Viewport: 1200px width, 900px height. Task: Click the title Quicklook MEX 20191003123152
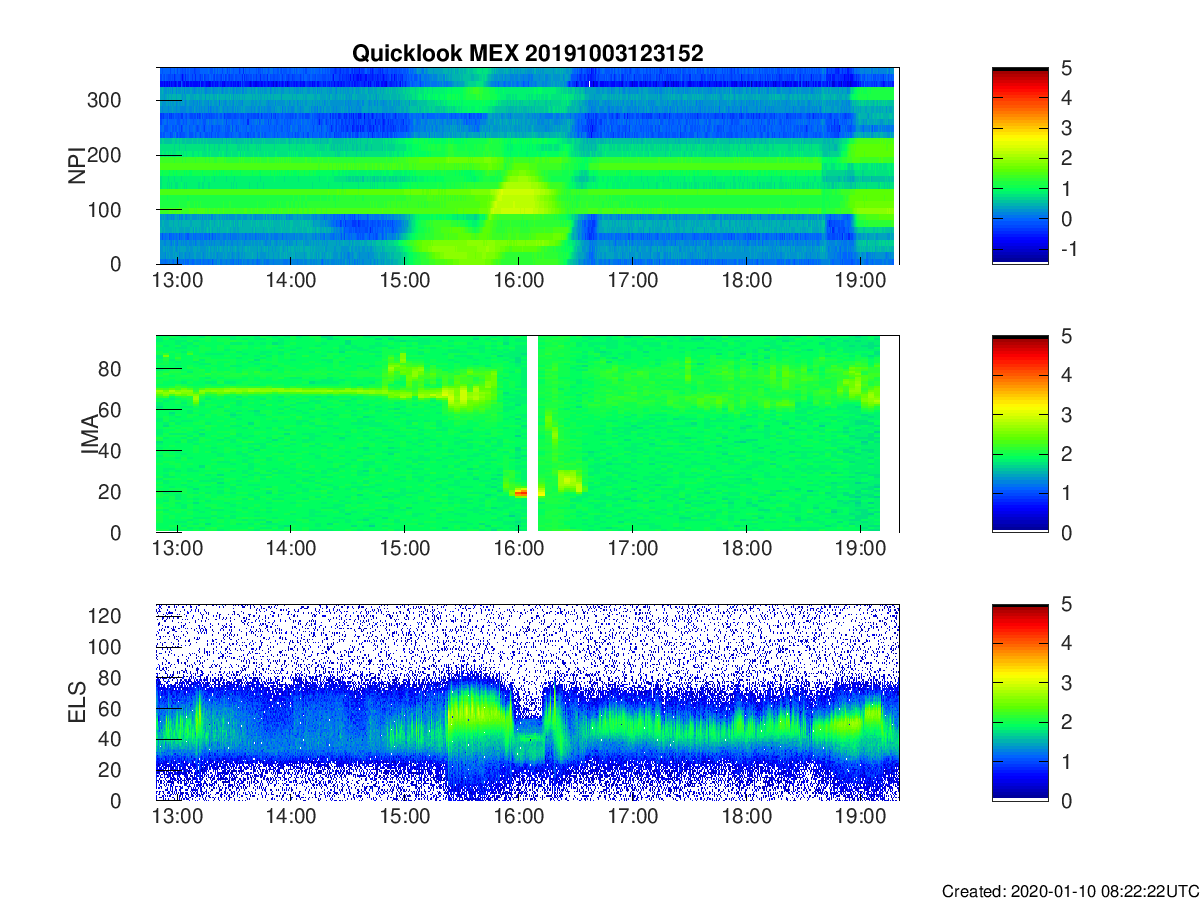pyautogui.click(x=527, y=54)
